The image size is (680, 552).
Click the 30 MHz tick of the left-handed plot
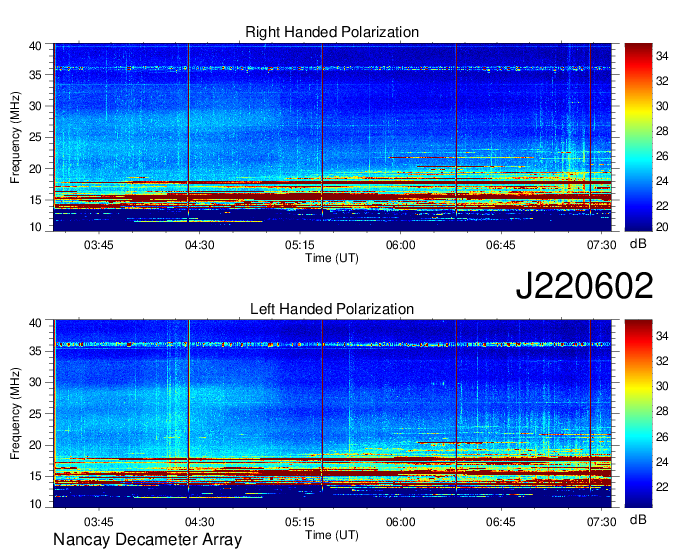35,382
